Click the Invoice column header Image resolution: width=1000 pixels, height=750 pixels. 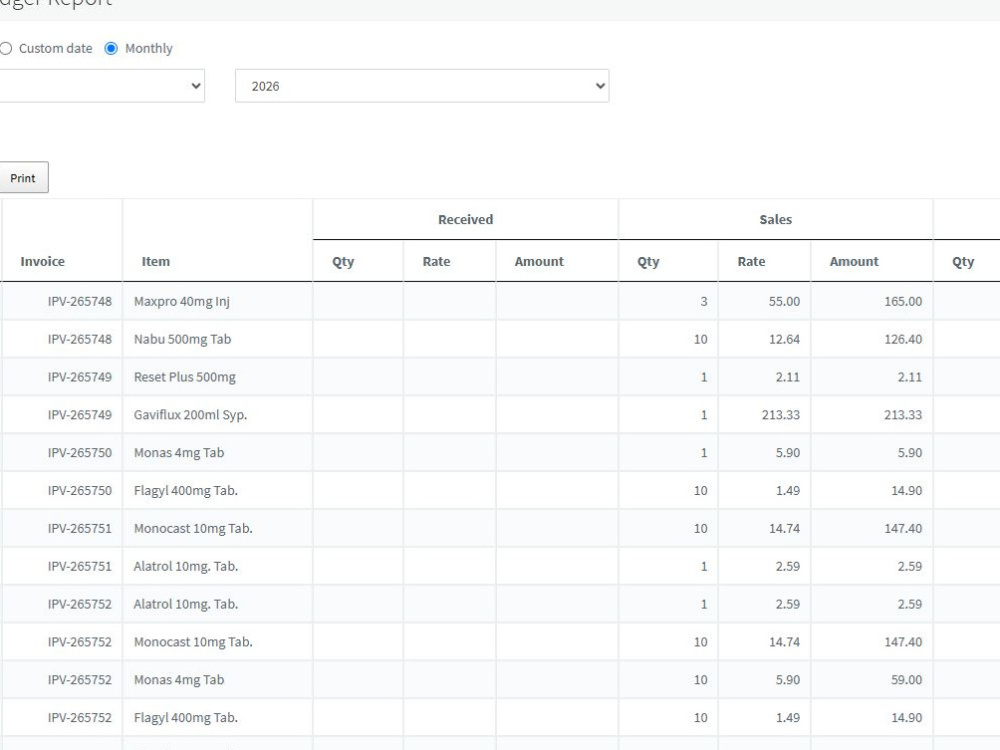(43, 261)
